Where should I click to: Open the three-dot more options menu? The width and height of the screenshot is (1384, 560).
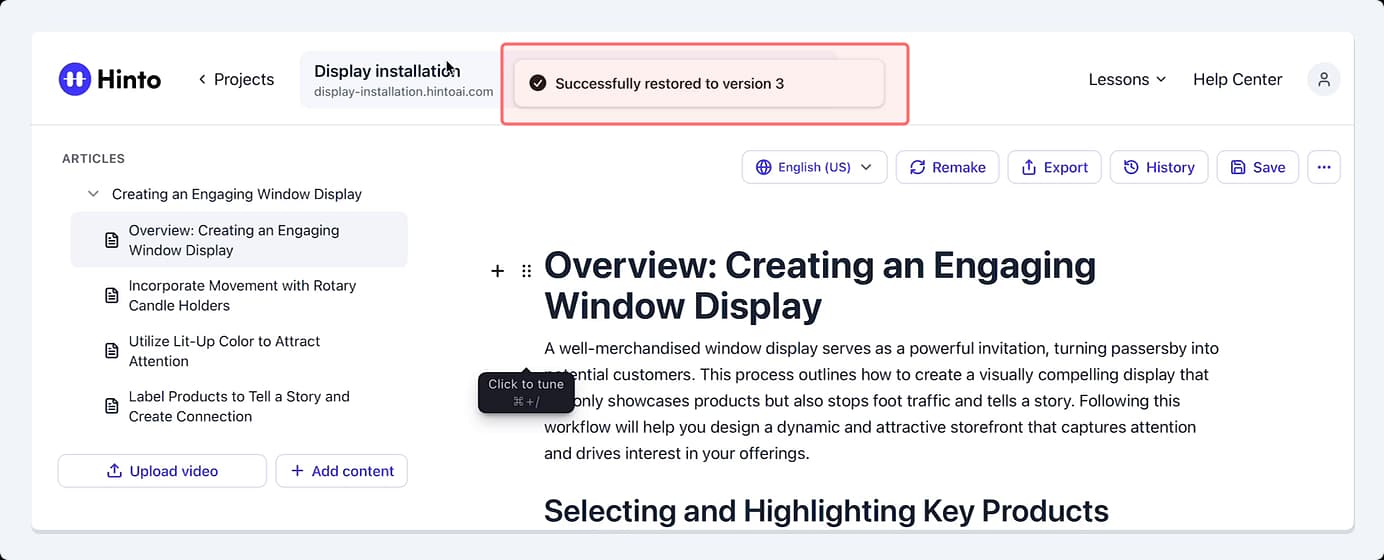(1324, 167)
